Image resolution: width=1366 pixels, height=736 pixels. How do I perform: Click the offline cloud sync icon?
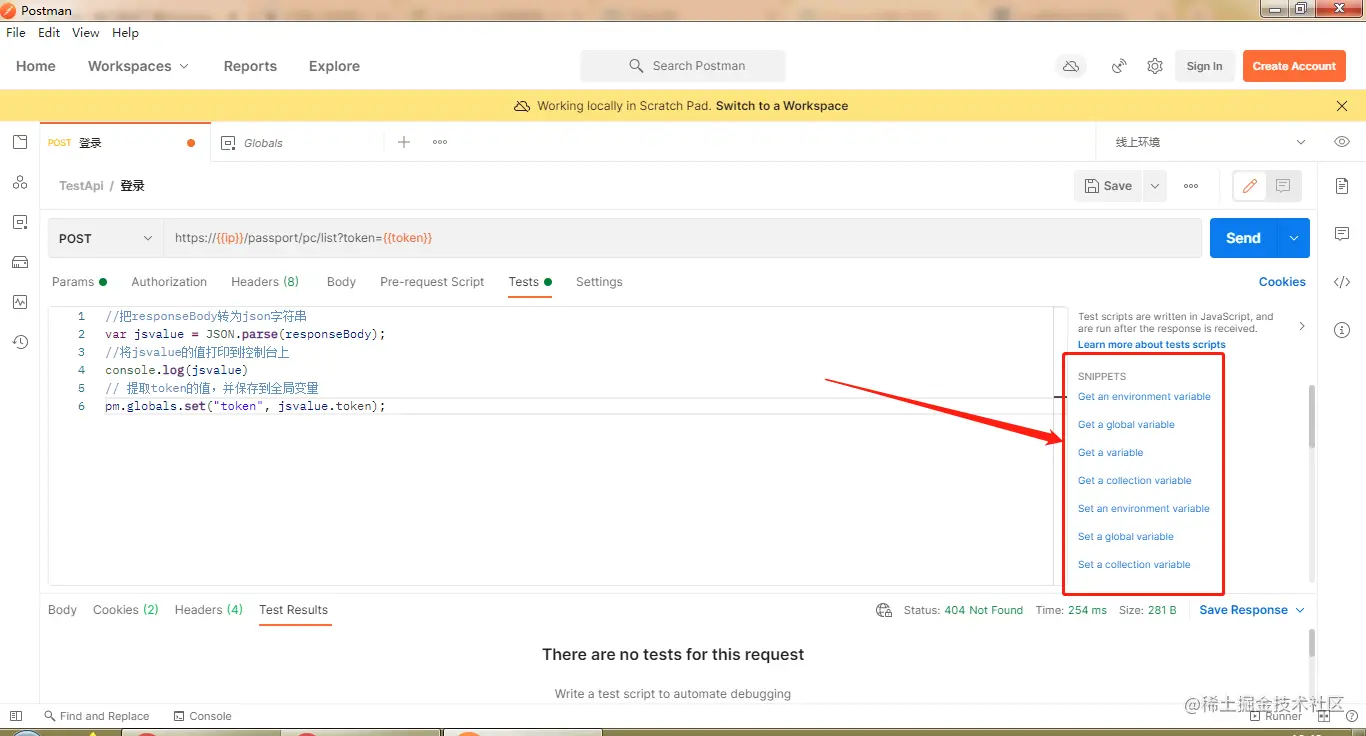[1071, 66]
